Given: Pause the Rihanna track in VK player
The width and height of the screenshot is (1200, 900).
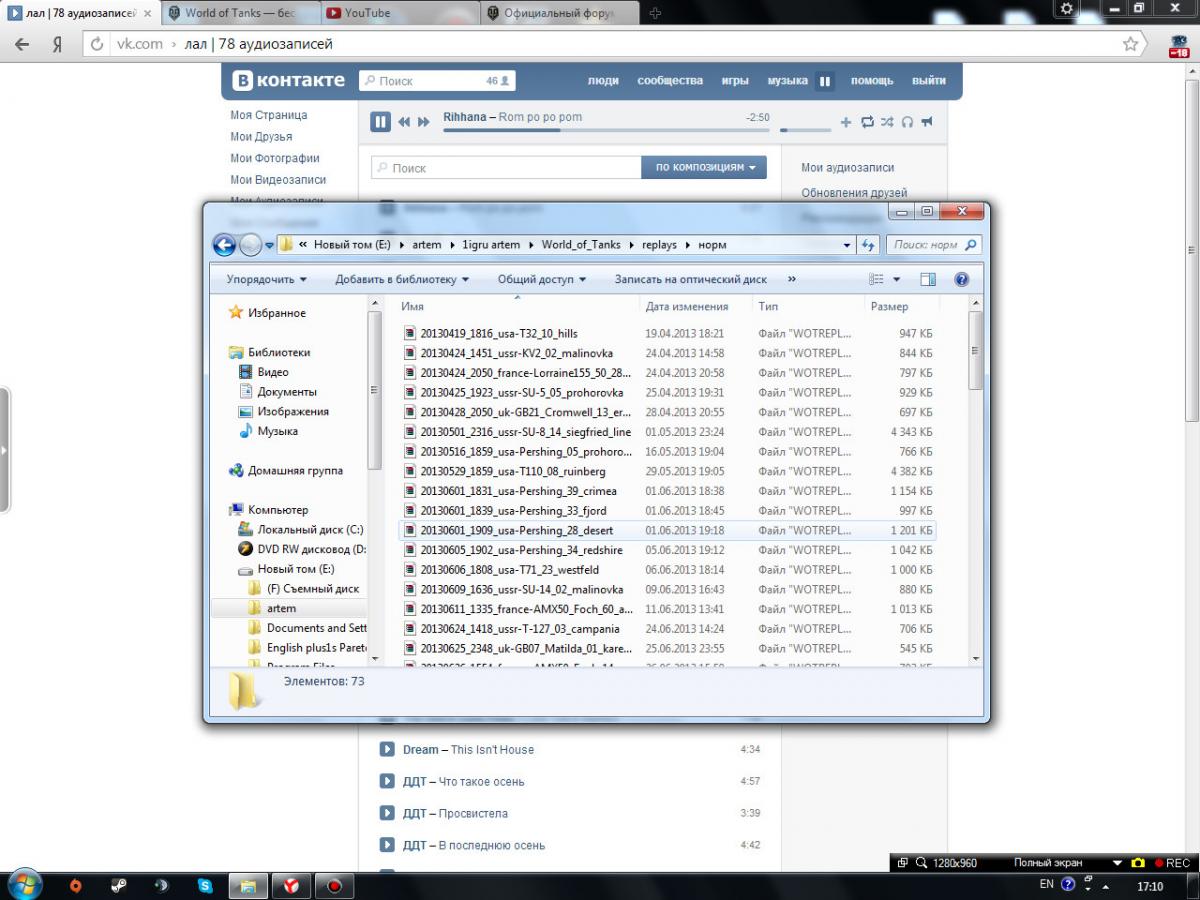Looking at the screenshot, I should pos(380,122).
